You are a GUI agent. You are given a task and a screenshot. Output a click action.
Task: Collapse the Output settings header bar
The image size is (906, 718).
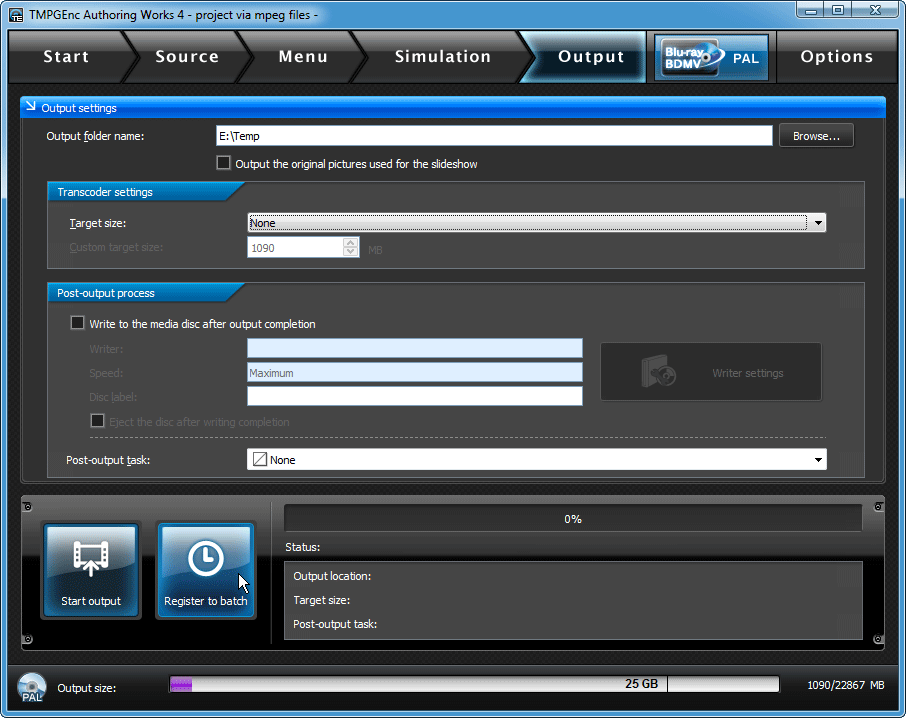(x=452, y=107)
